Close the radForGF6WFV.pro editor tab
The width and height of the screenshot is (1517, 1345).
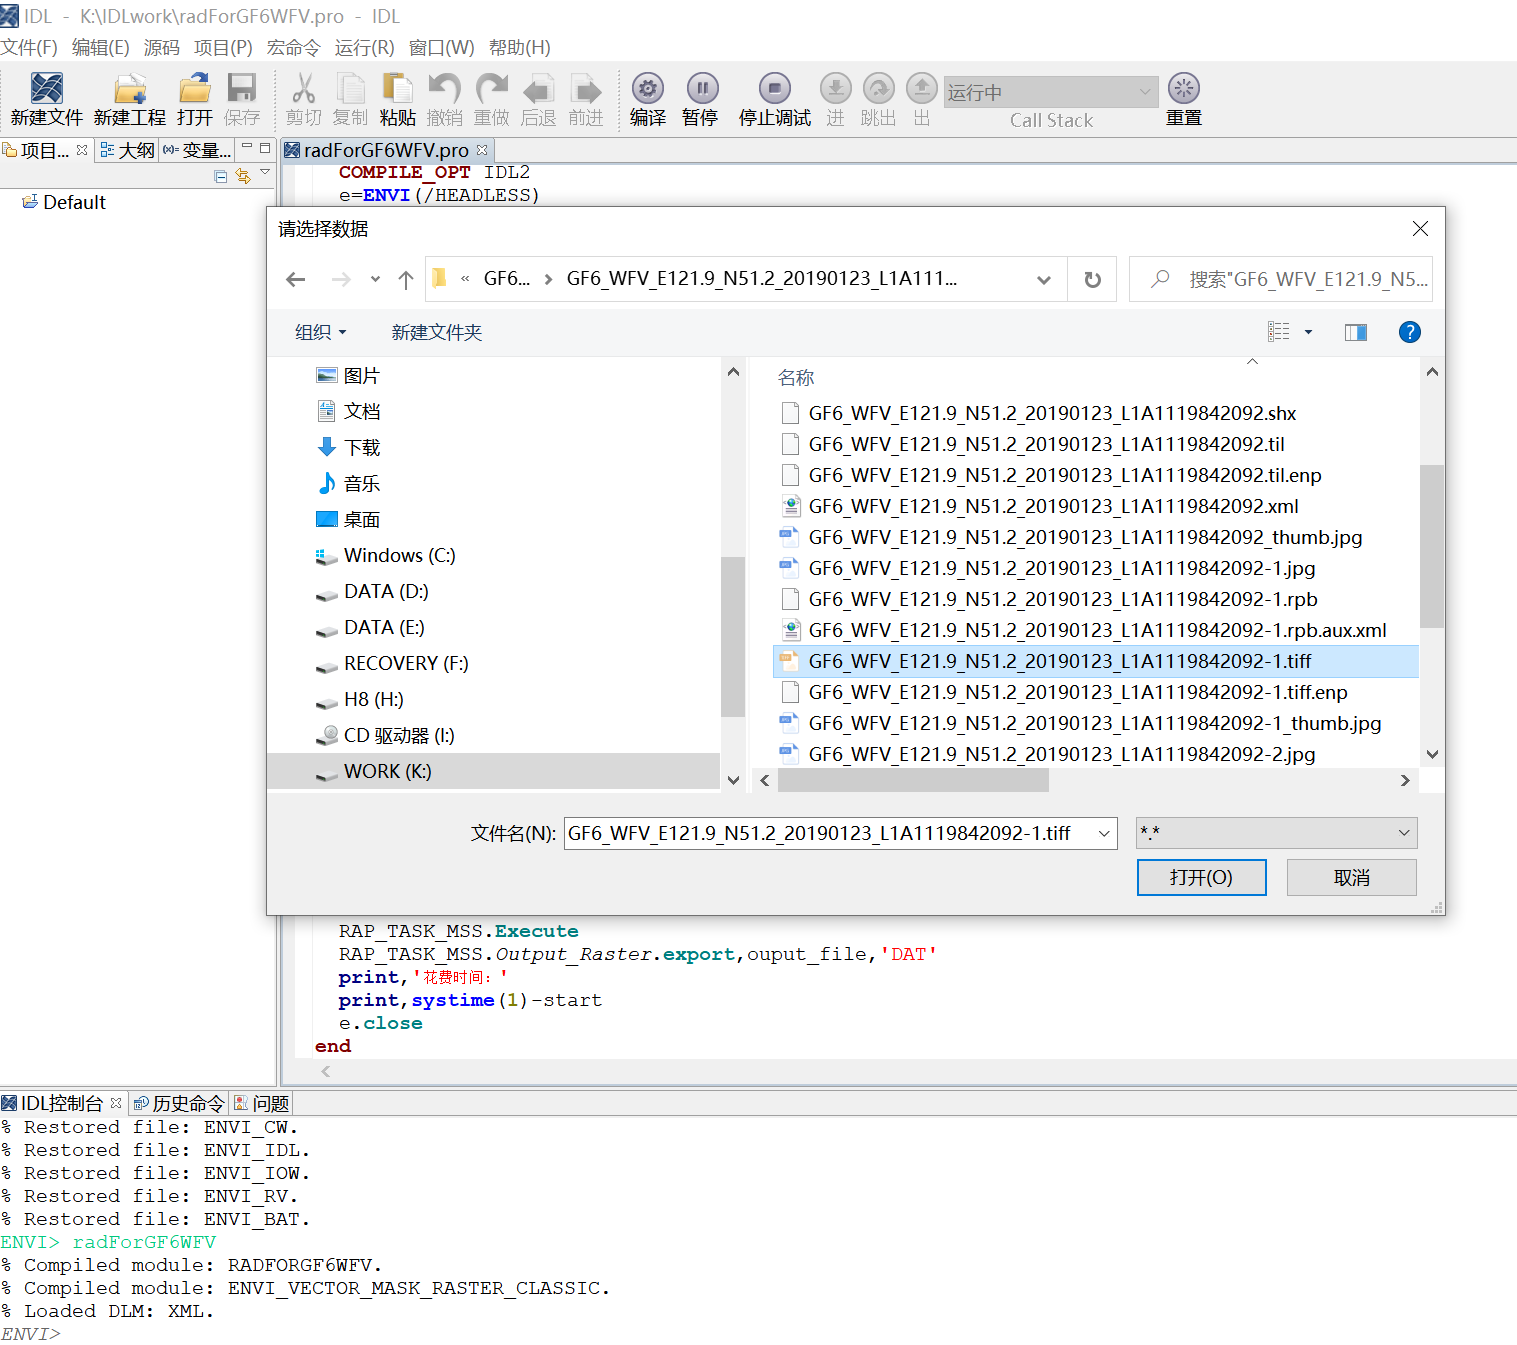482,150
